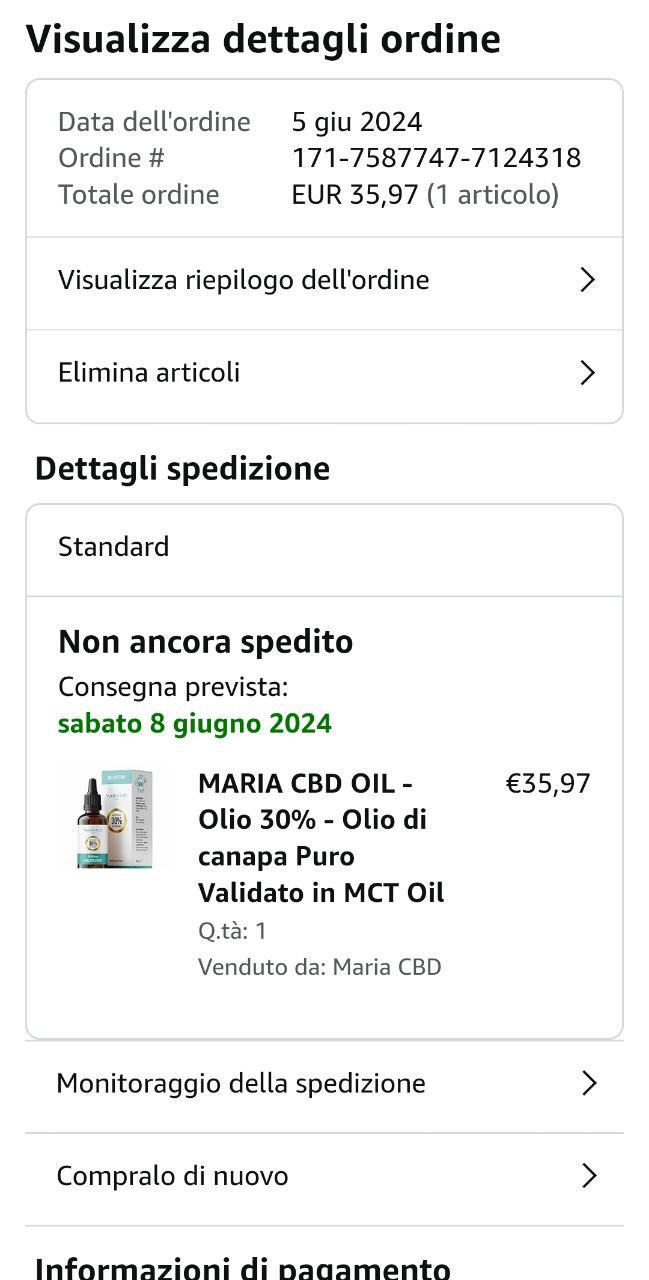This screenshot has height=1280, width=649.
Task: Tap the Informazioni di pagamento heading
Action: 242,1268
